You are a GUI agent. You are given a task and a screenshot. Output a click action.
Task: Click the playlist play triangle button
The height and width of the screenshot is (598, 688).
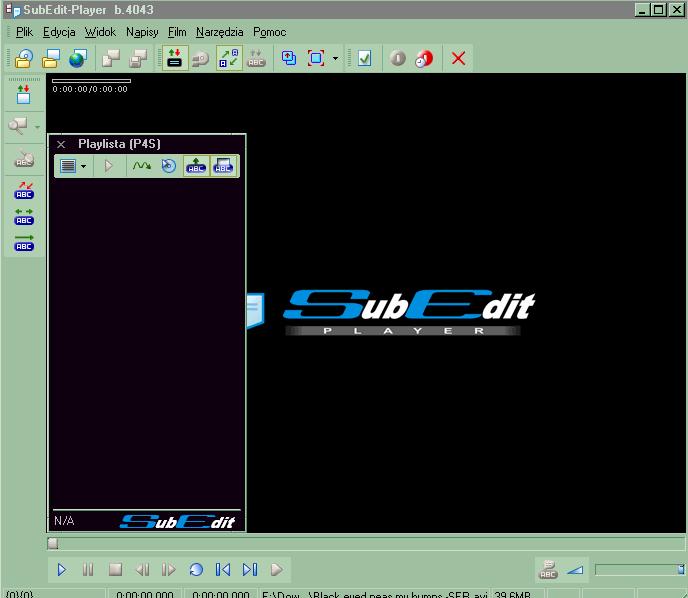click(108, 166)
